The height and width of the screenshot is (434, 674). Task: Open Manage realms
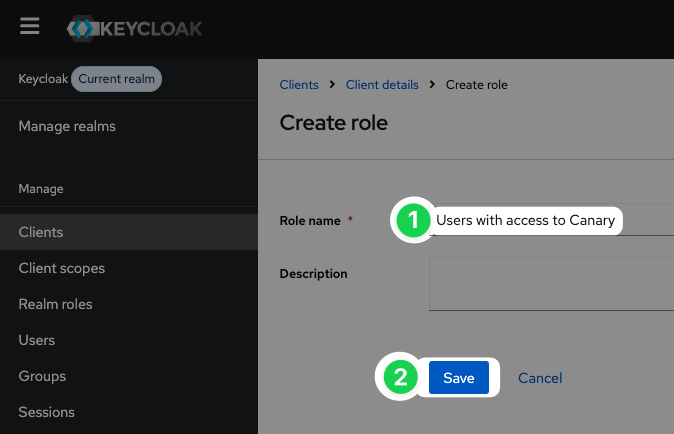click(x=67, y=126)
